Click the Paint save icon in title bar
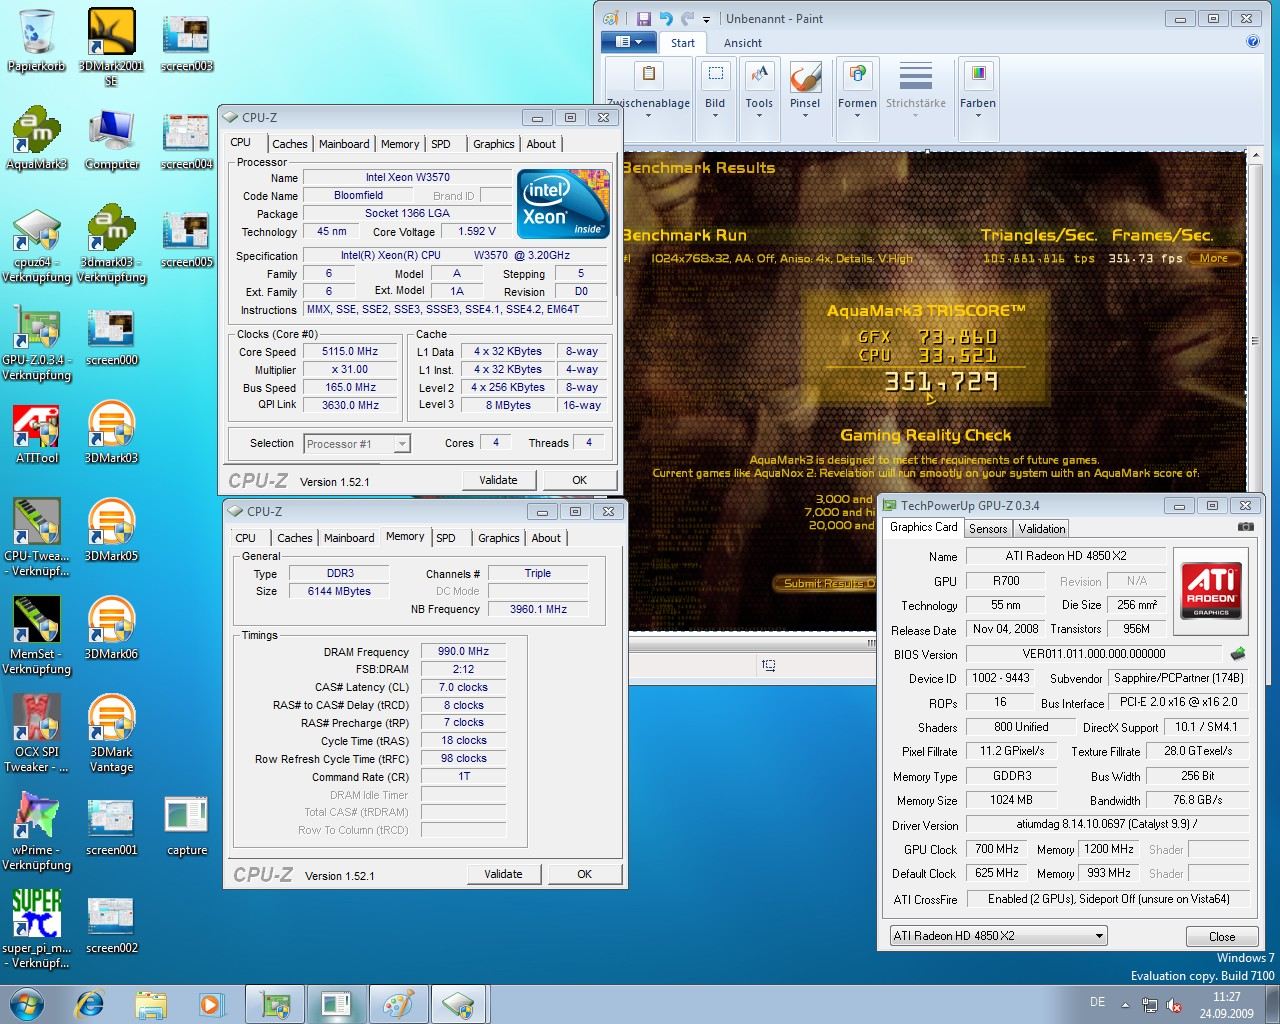The image size is (1280, 1024). (643, 18)
